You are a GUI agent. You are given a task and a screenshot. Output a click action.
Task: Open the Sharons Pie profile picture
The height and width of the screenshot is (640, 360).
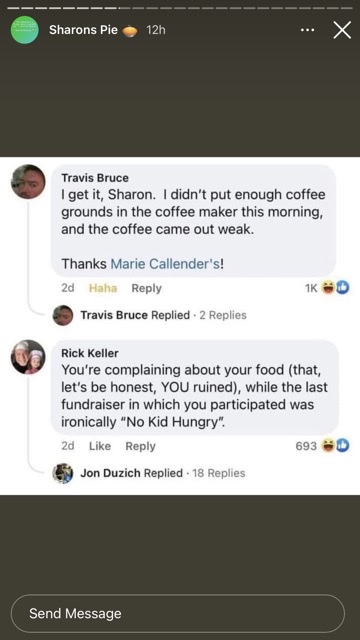24,30
